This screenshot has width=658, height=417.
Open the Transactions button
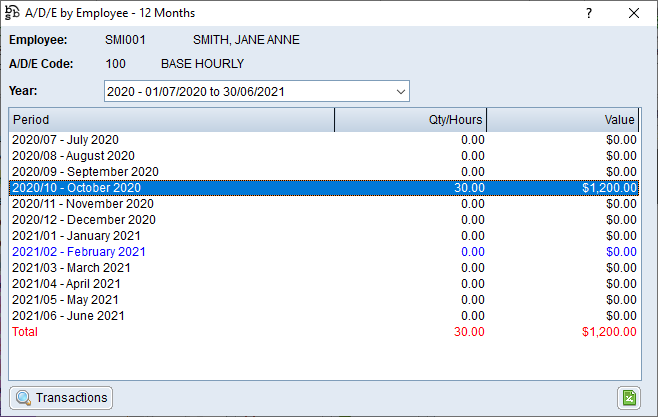pyautogui.click(x=61, y=397)
